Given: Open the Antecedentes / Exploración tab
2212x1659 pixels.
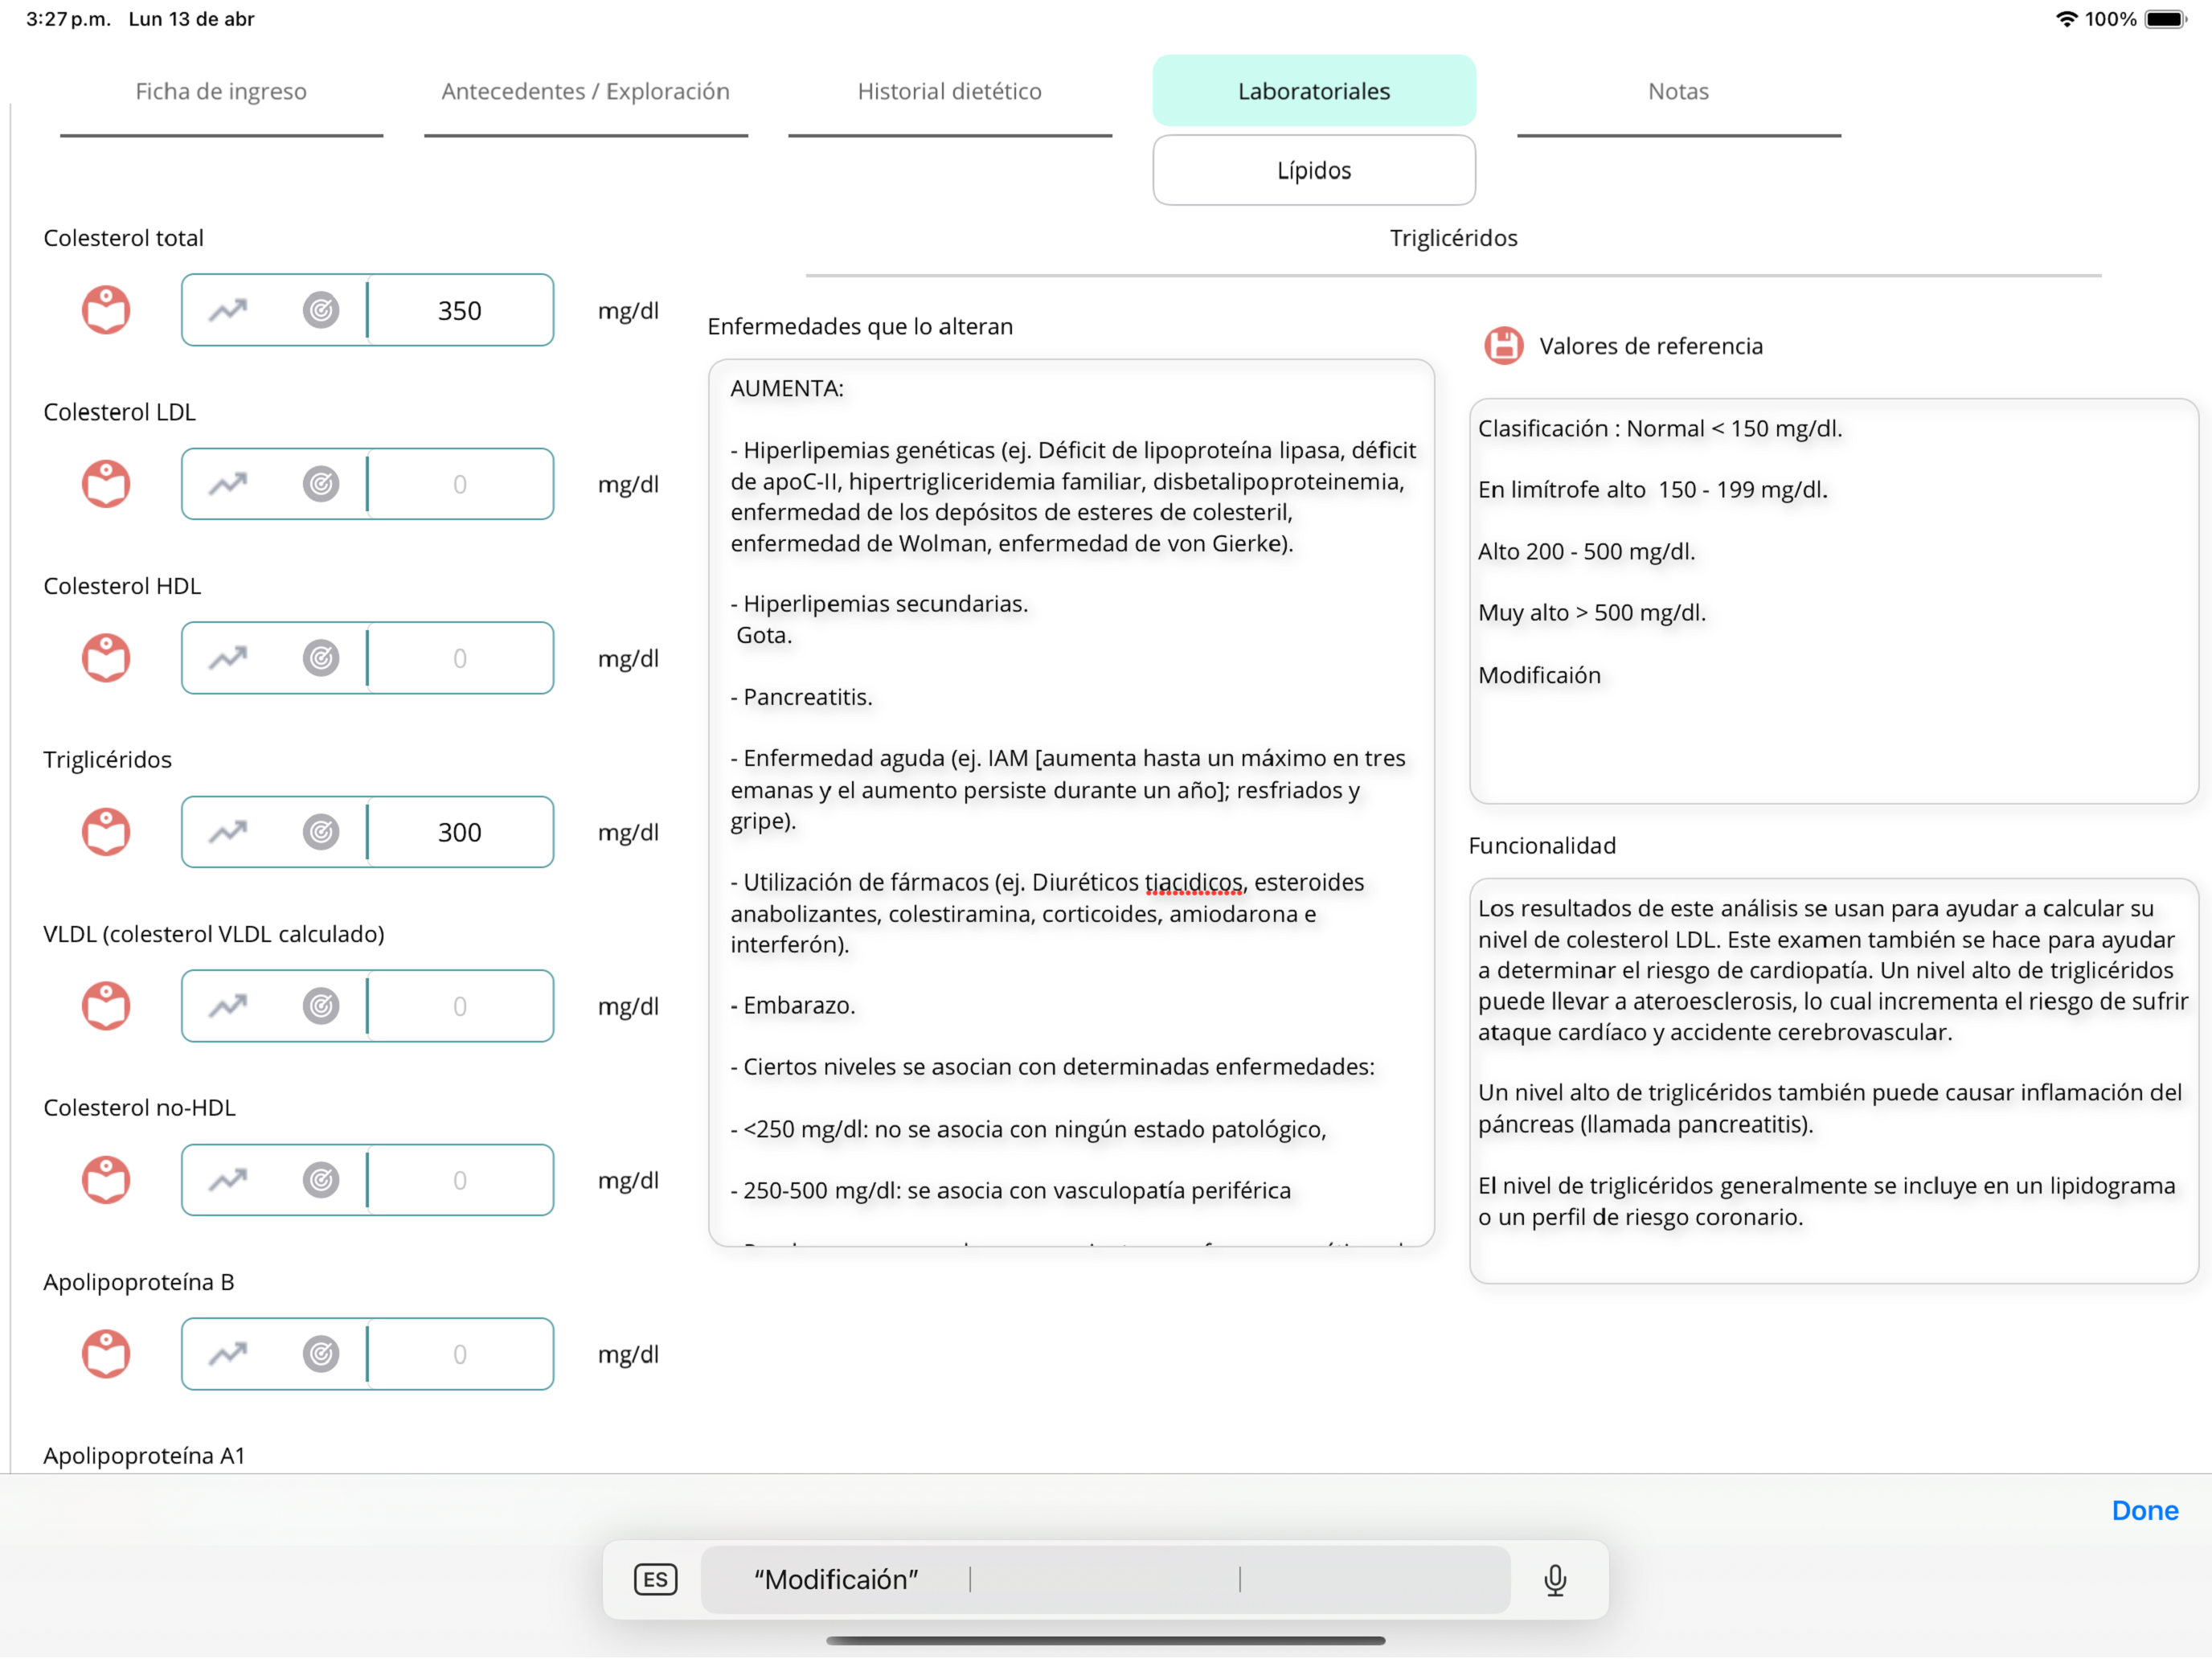Looking at the screenshot, I should [x=586, y=92].
